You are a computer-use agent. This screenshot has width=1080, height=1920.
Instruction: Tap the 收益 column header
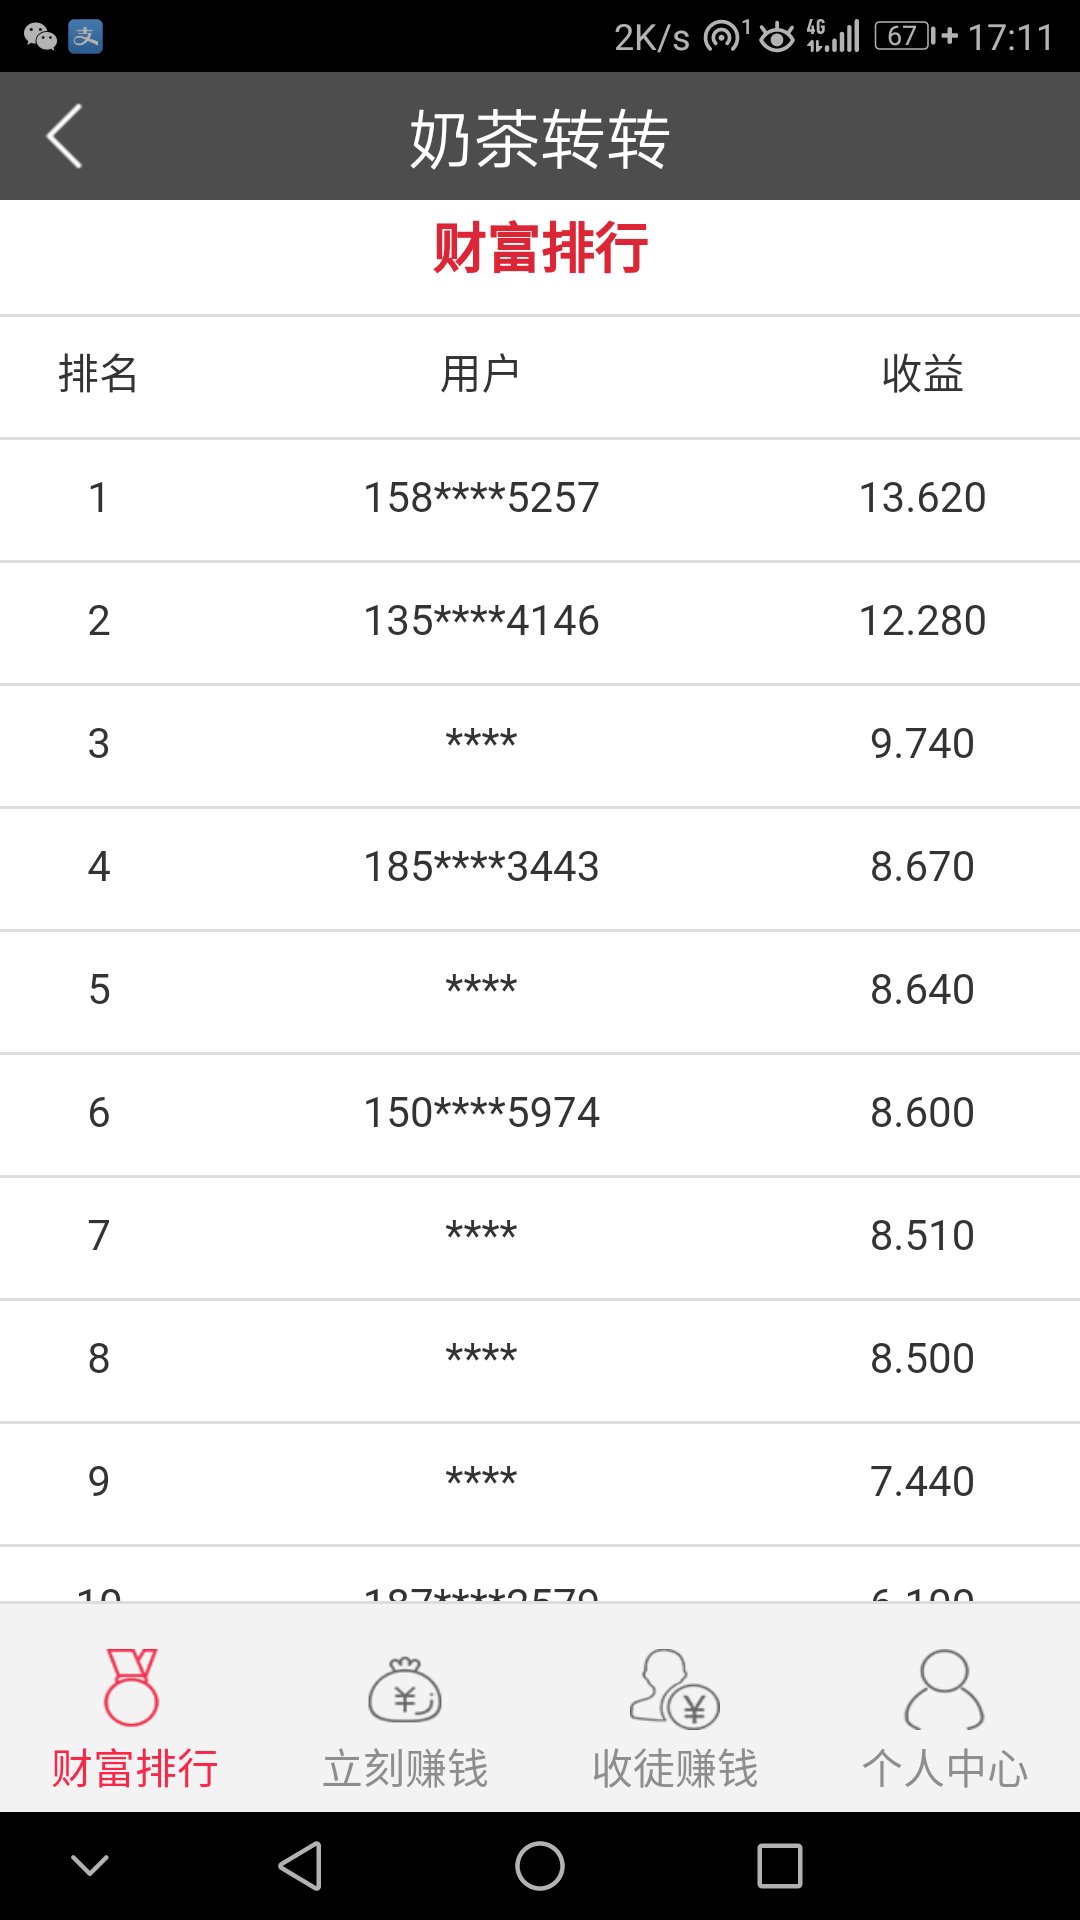(922, 375)
